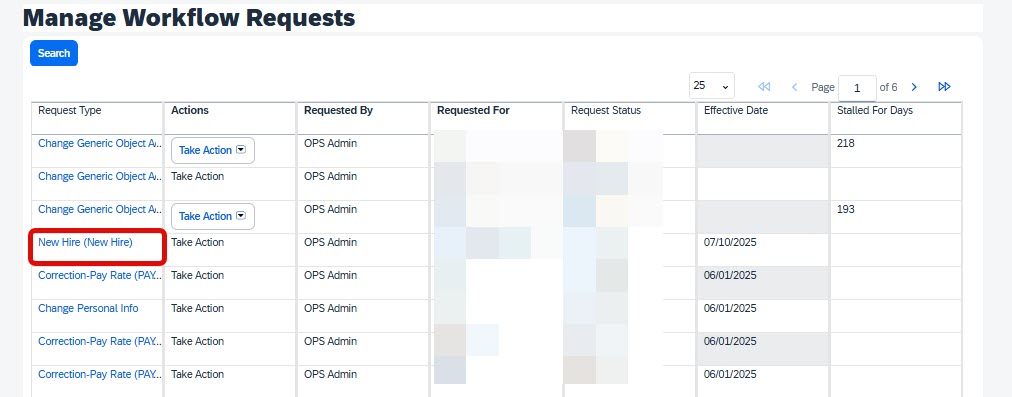Viewport: 1012px width, 397px height.
Task: Open first Correction-Pay Rate request link
Action: point(100,275)
